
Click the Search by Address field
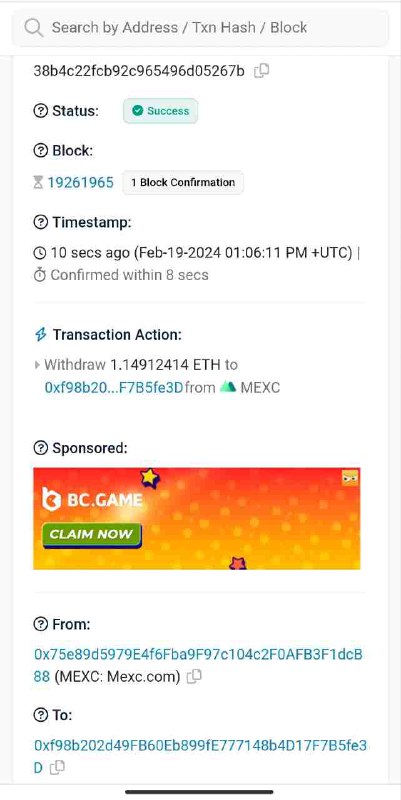(x=200, y=27)
